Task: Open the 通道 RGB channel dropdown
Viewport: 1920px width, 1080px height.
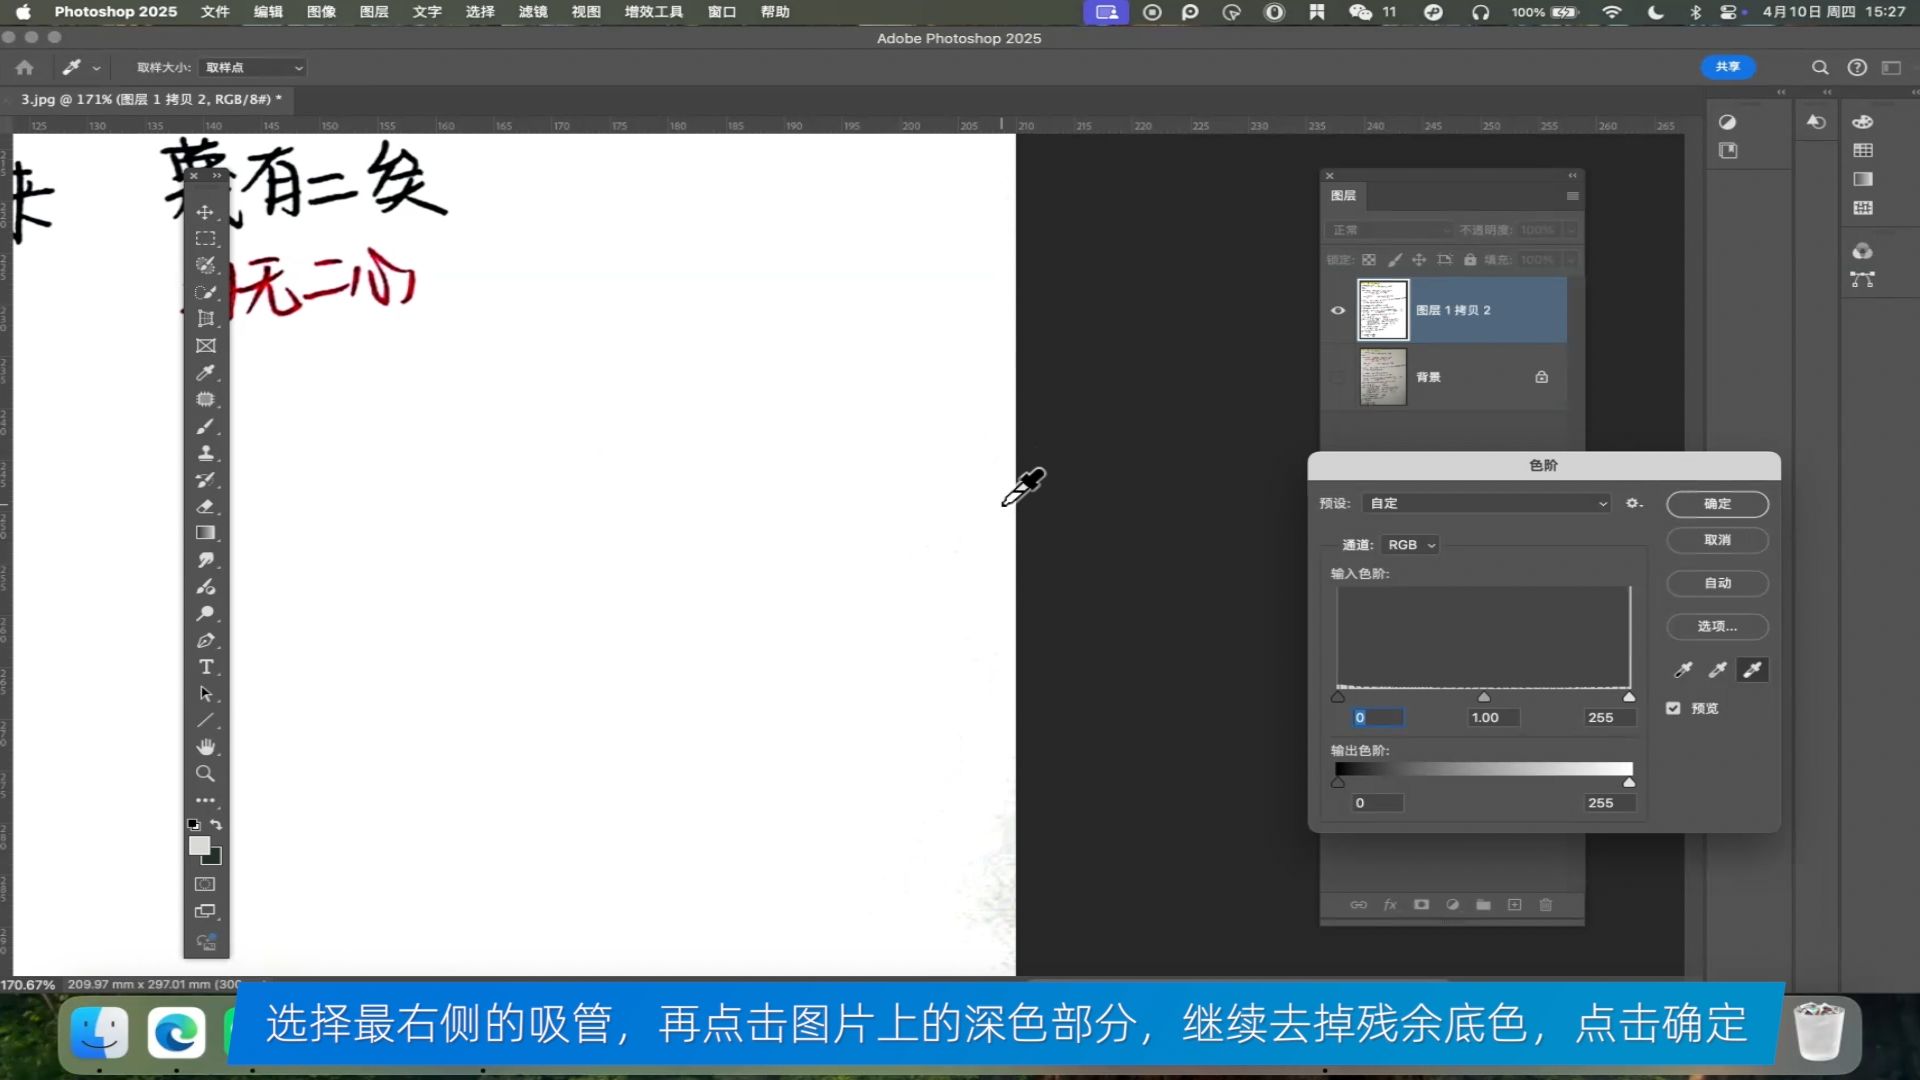Action: (x=1410, y=545)
